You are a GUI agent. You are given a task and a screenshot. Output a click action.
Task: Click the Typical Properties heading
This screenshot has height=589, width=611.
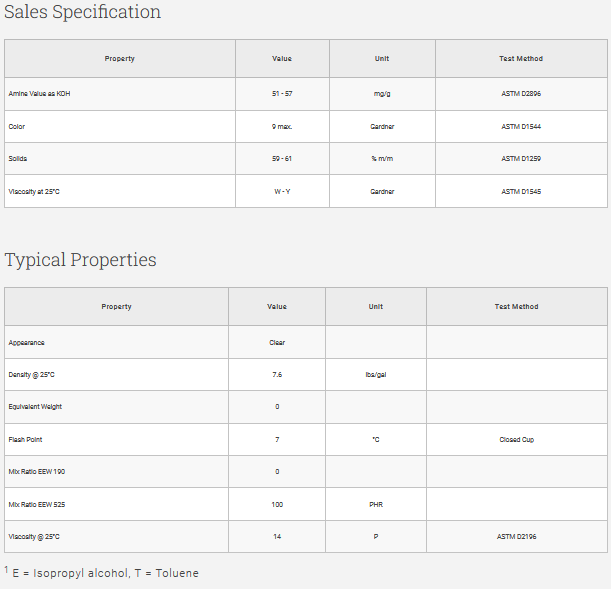coord(80,260)
